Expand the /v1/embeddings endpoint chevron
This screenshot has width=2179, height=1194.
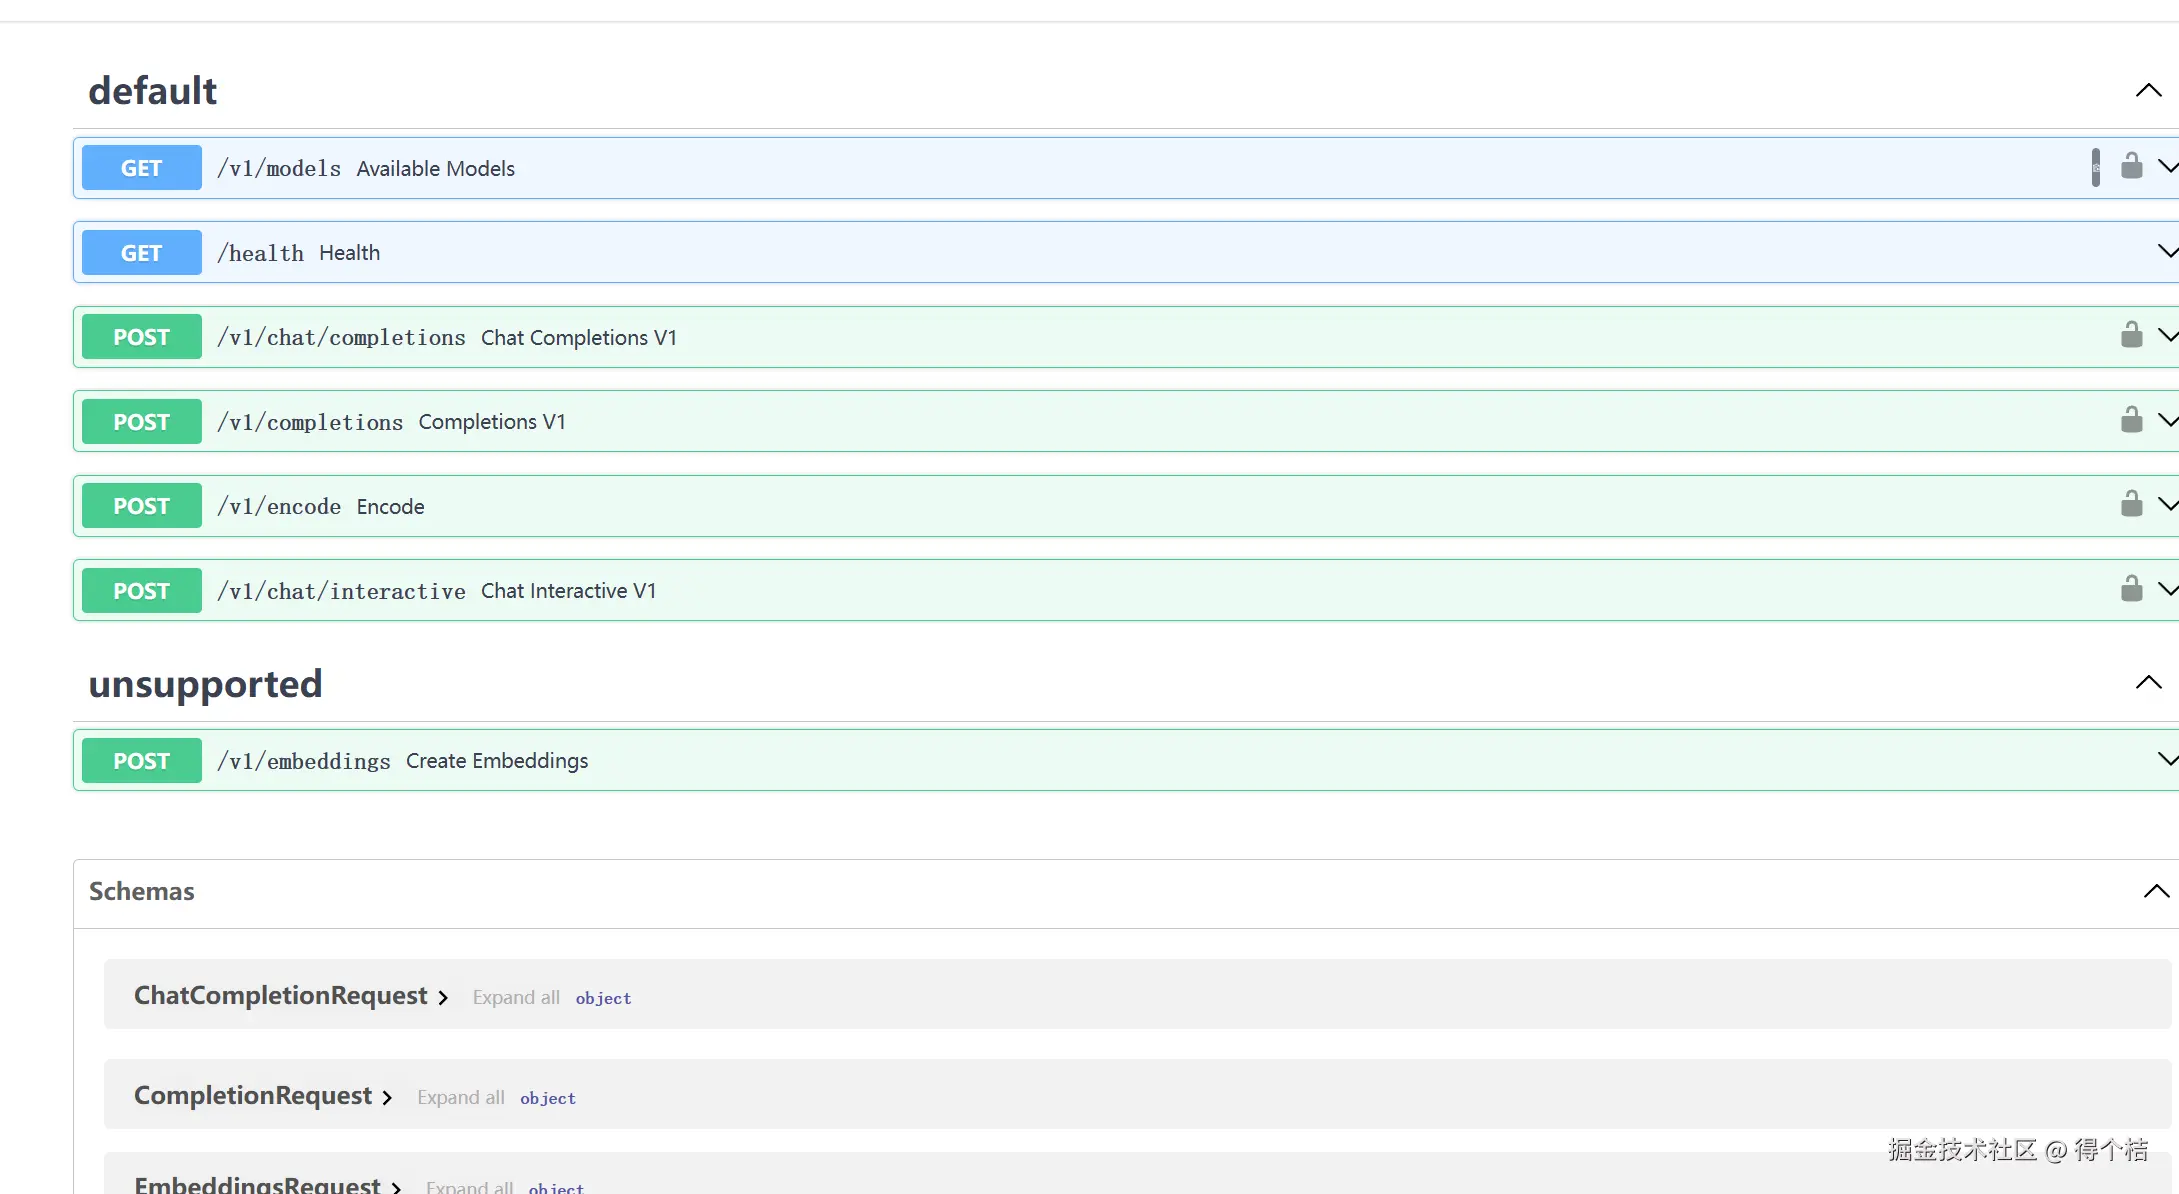pos(2167,759)
